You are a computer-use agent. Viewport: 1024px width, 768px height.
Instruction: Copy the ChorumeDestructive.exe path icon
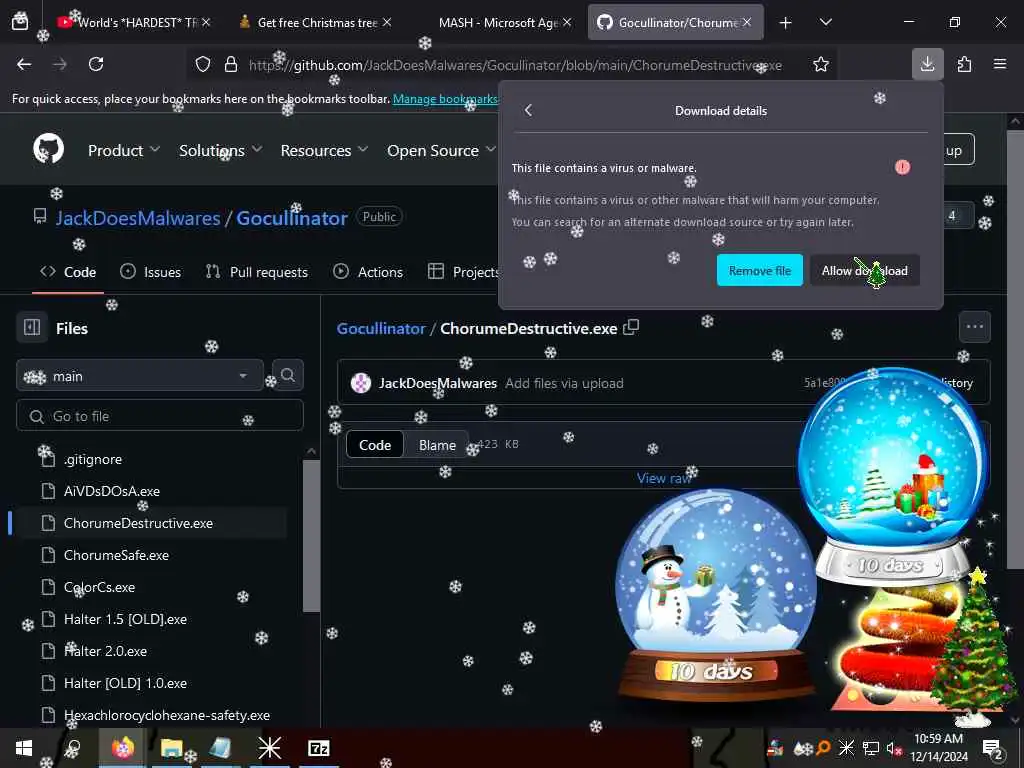click(x=631, y=328)
